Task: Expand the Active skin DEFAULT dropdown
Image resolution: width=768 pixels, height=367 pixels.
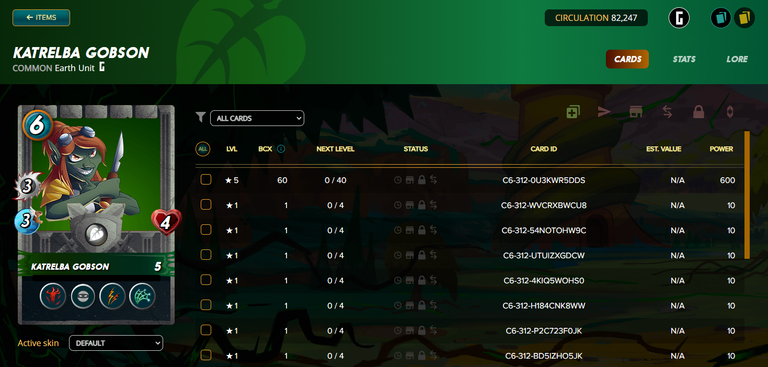Action: (x=116, y=343)
